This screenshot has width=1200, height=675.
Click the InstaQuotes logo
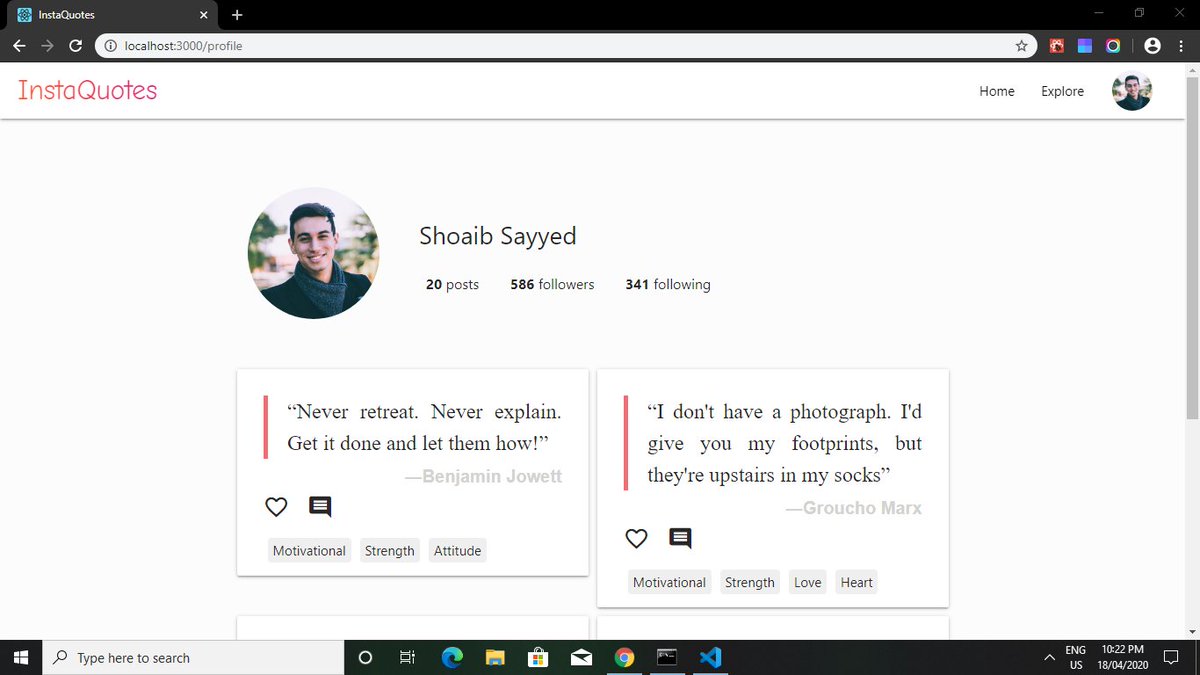pyautogui.click(x=88, y=90)
